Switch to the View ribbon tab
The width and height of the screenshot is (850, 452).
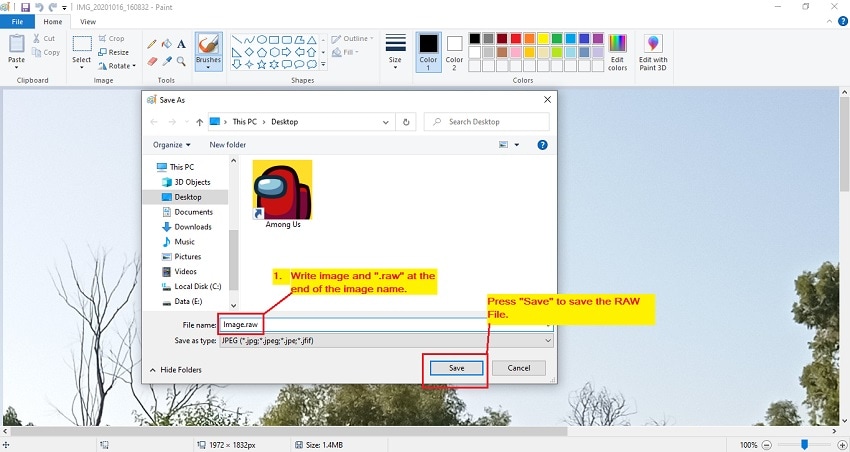pyautogui.click(x=88, y=22)
